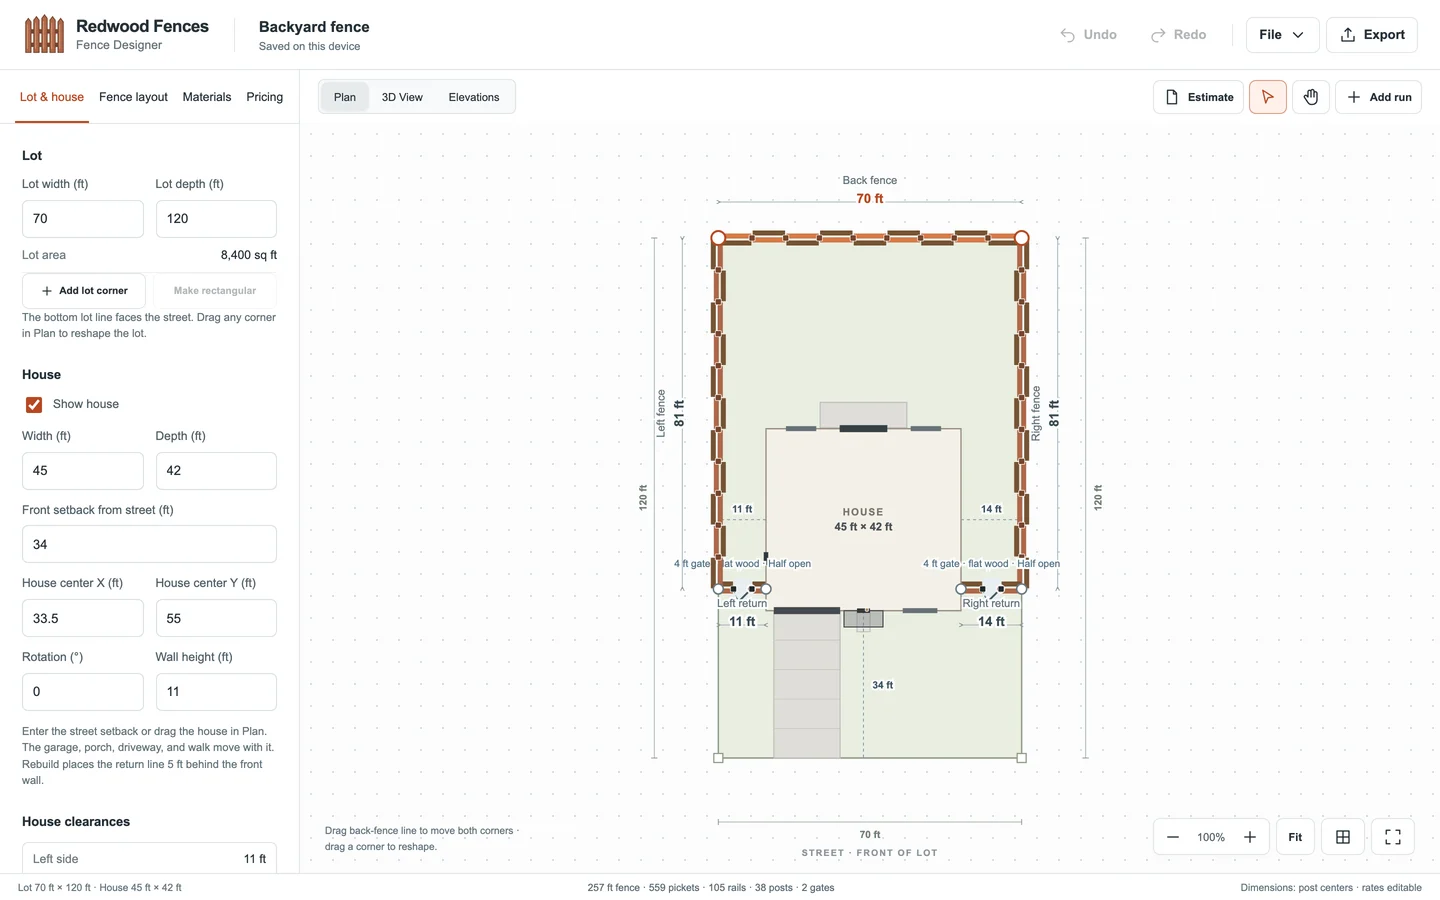Screen dimensions: 1440x900
Task: Add a new fence run
Action: click(1378, 97)
